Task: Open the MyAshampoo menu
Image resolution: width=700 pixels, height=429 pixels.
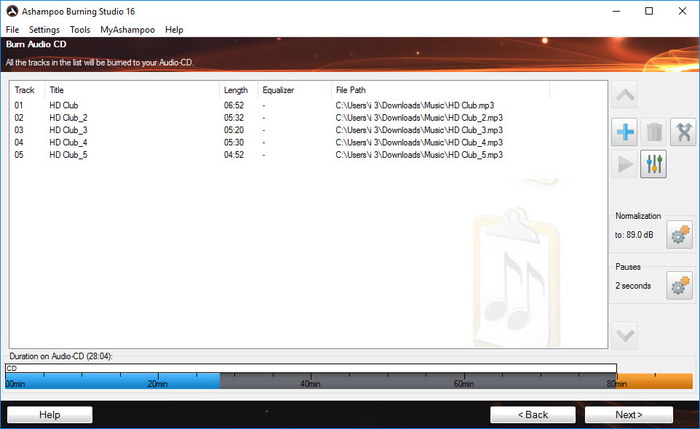Action: pyautogui.click(x=128, y=29)
